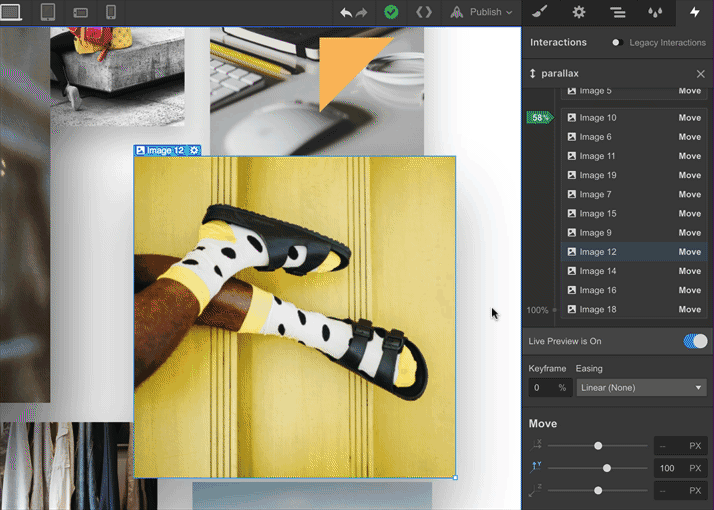
Task: Close the parallax interaction panel
Action: pos(700,74)
